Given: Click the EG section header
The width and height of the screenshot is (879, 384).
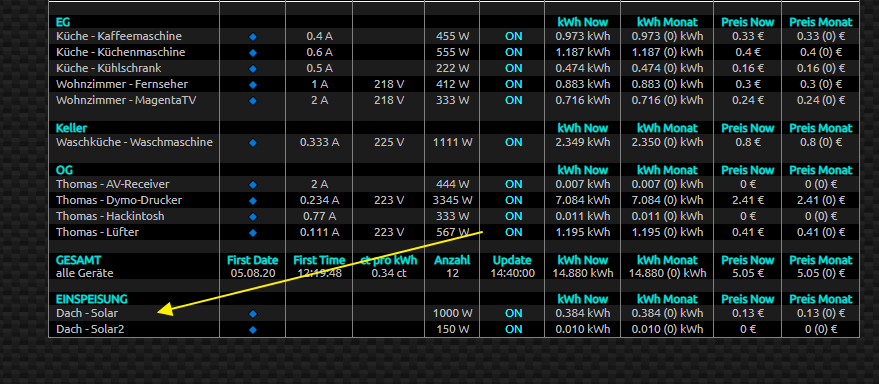Looking at the screenshot, I should (63, 22).
